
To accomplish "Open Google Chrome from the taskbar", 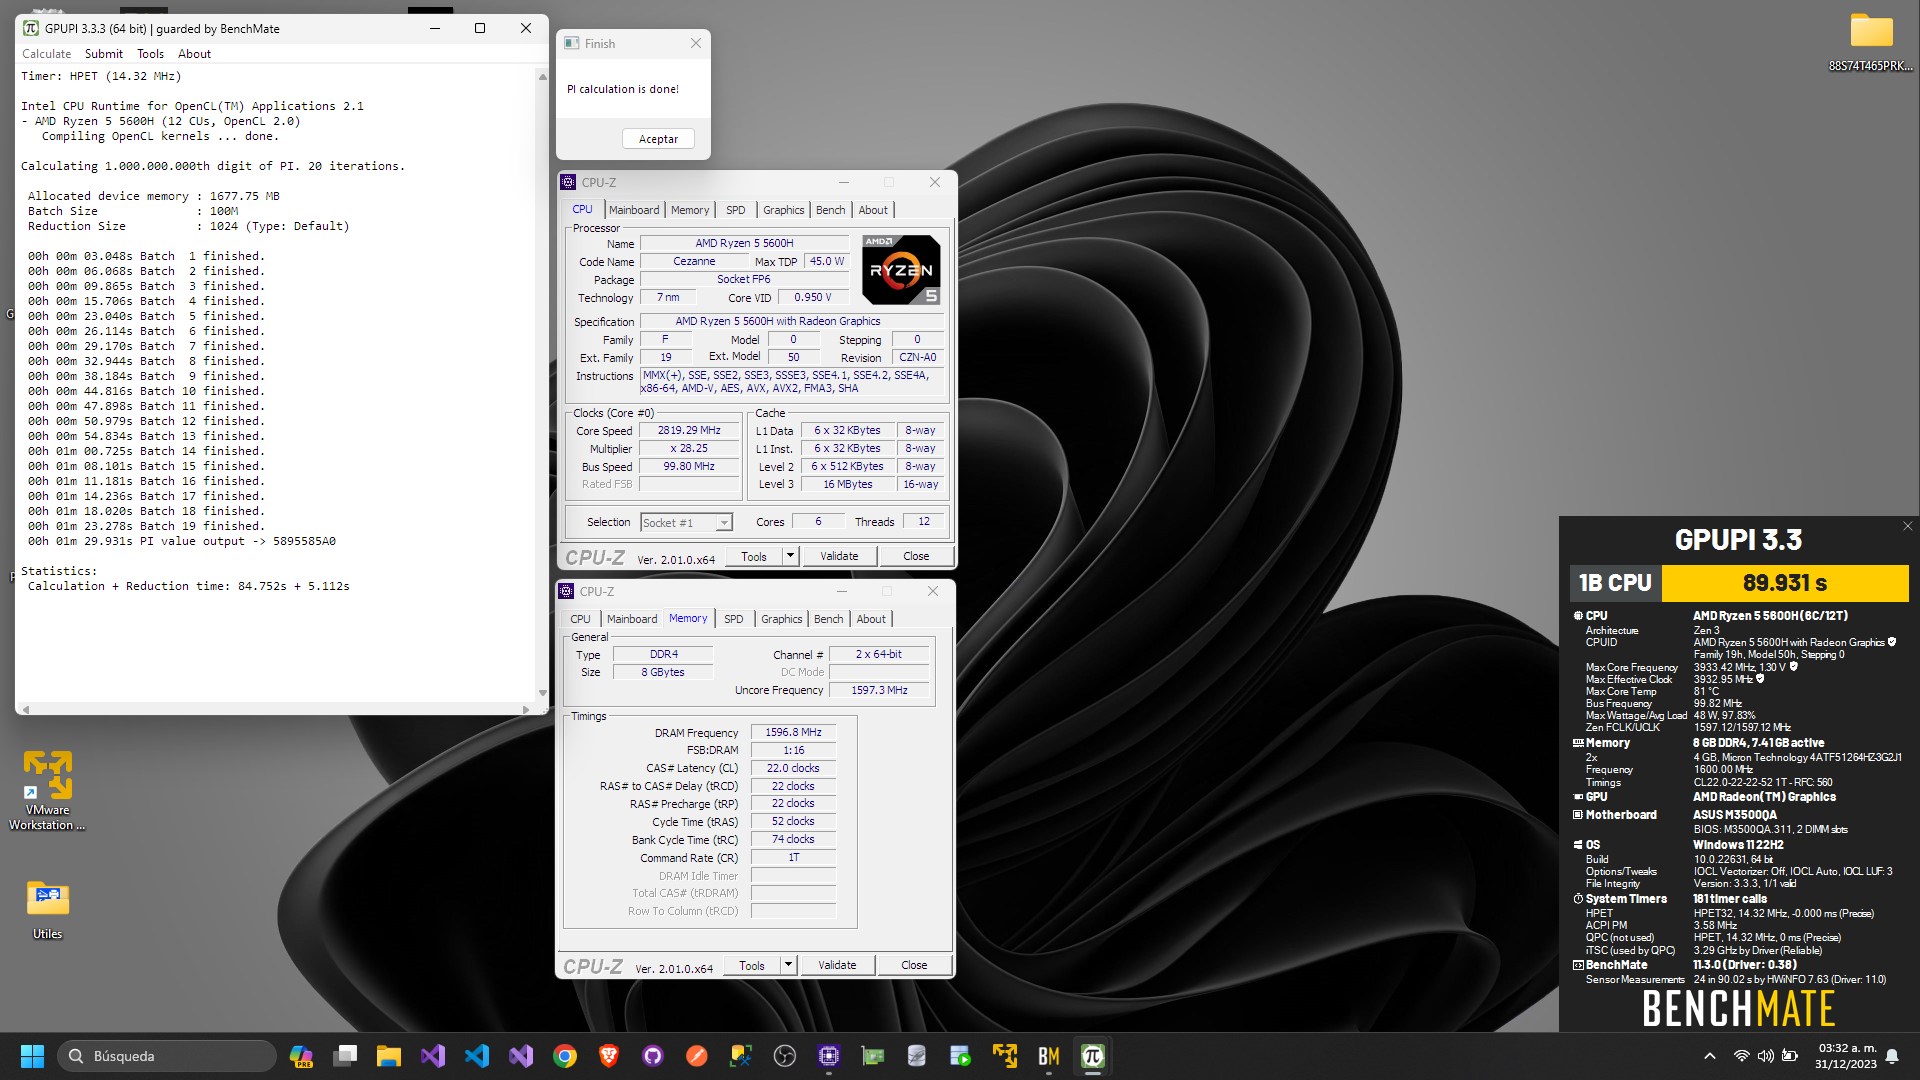I will pyautogui.click(x=565, y=1056).
